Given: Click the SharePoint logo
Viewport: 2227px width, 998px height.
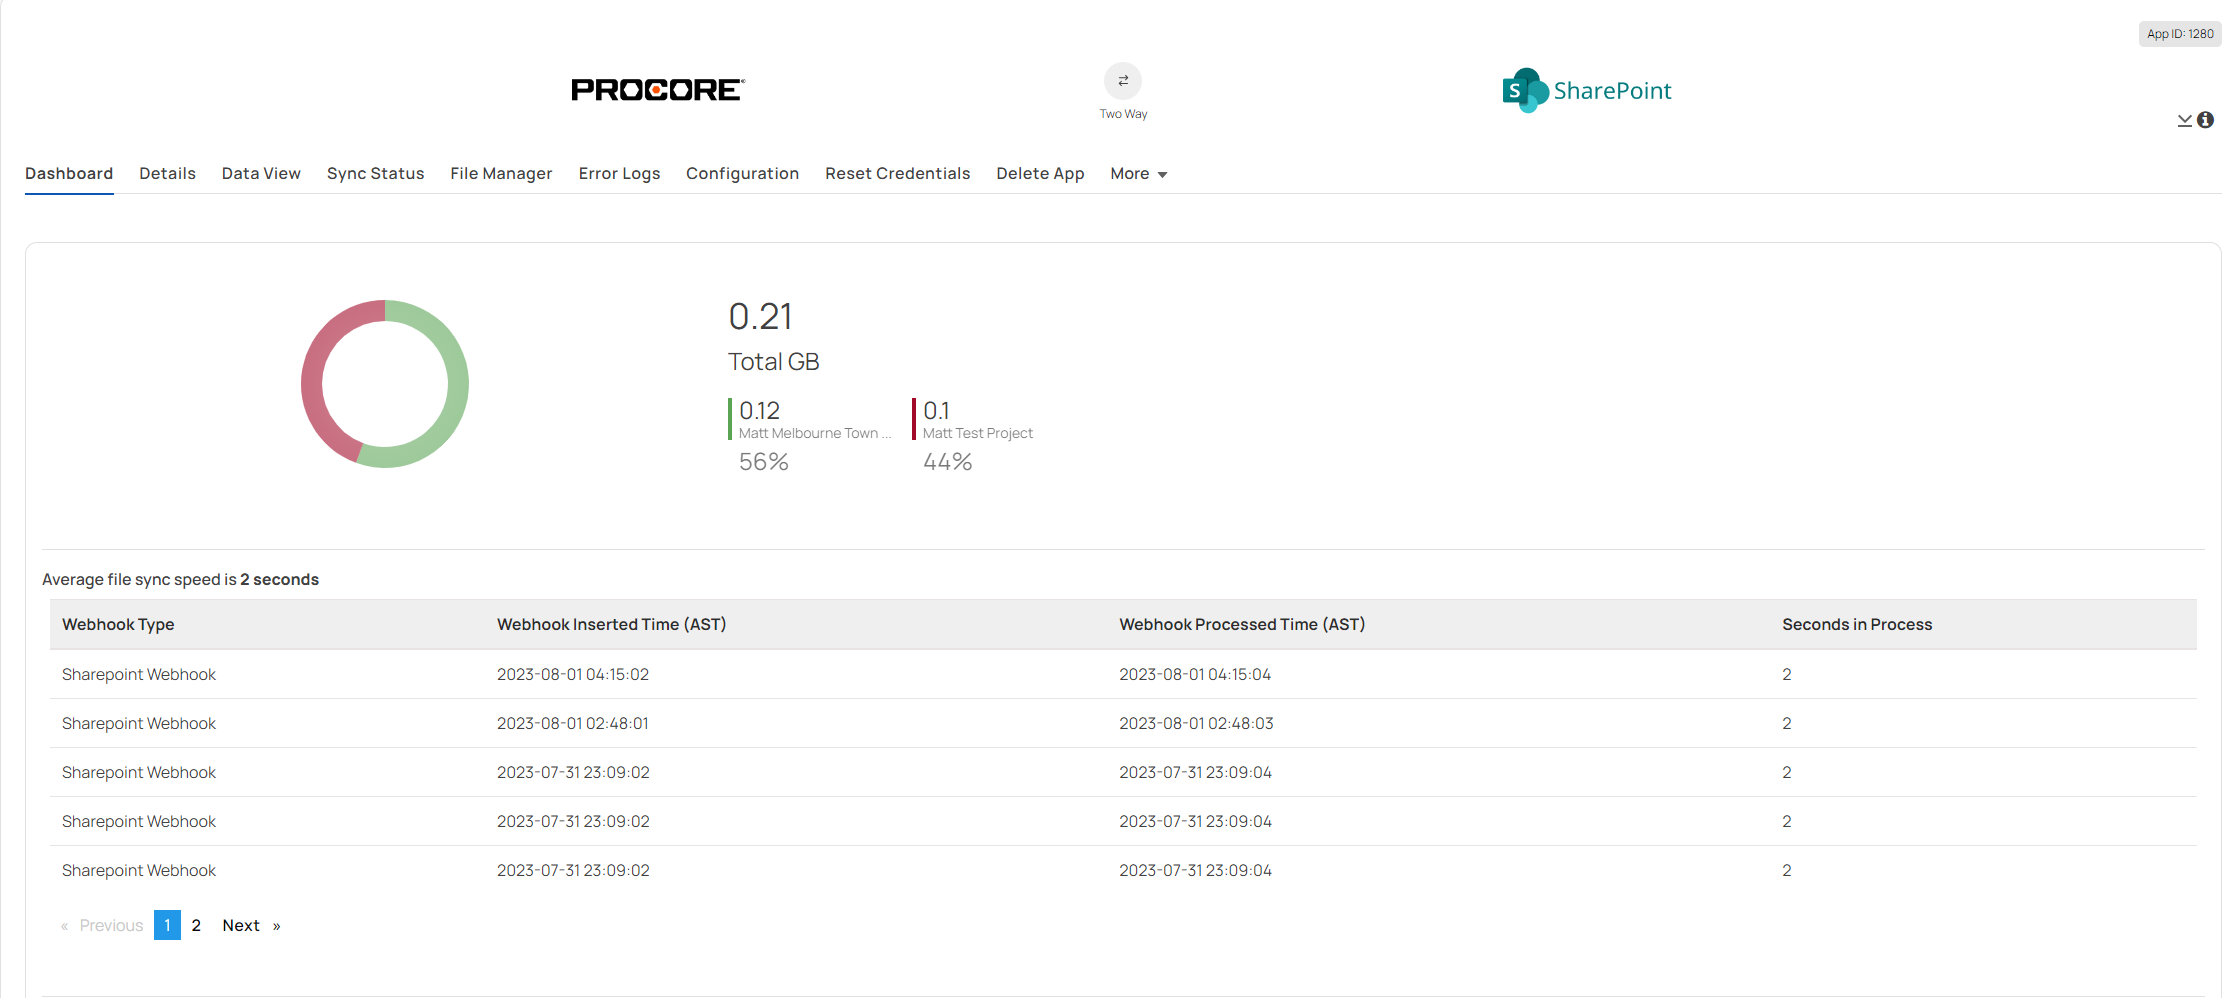Looking at the screenshot, I should point(1587,91).
